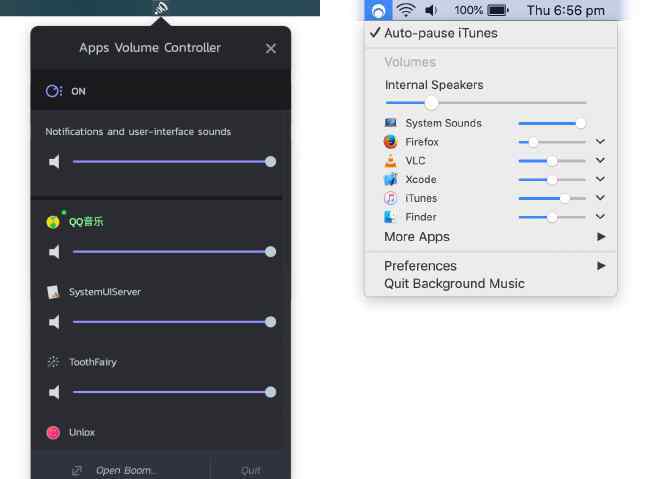Mute notifications and user-interface sounds speaker icon
This screenshot has width=650, height=479.
click(54, 162)
